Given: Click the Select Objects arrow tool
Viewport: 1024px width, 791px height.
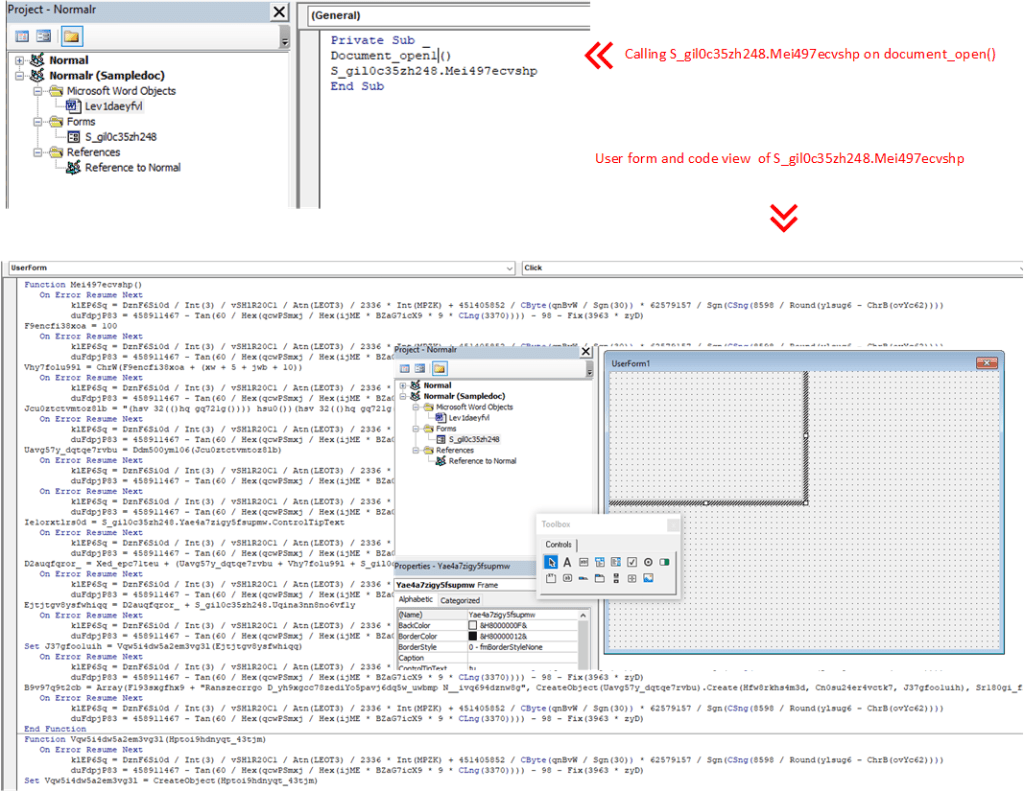Looking at the screenshot, I should [551, 562].
